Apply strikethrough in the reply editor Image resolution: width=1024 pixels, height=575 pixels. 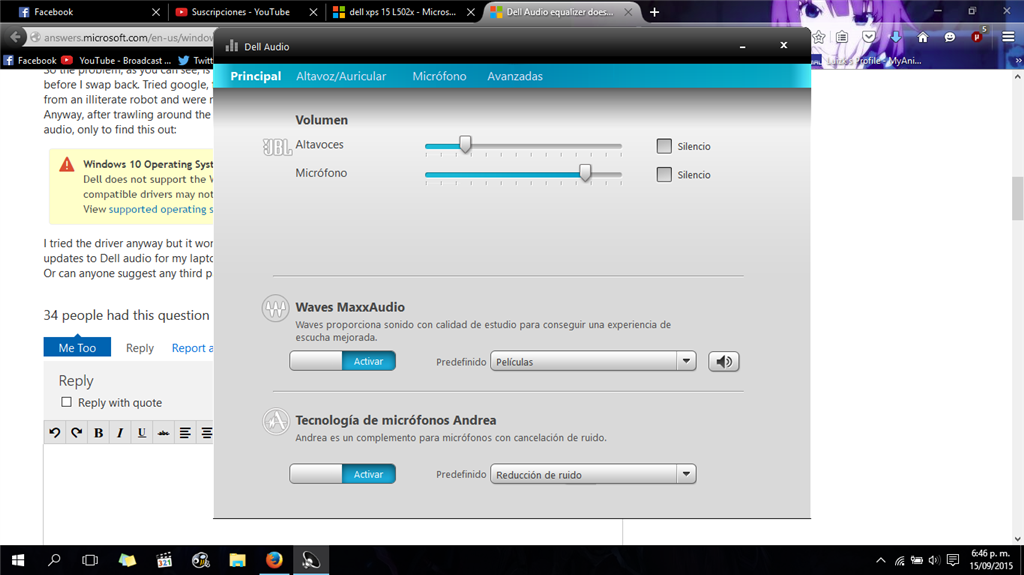tap(163, 433)
